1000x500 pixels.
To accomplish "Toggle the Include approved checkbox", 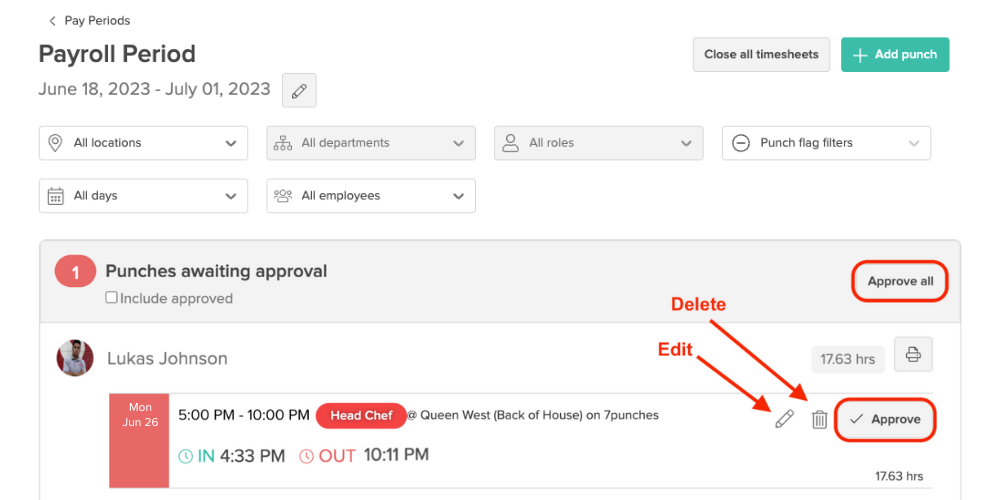I will (112, 297).
